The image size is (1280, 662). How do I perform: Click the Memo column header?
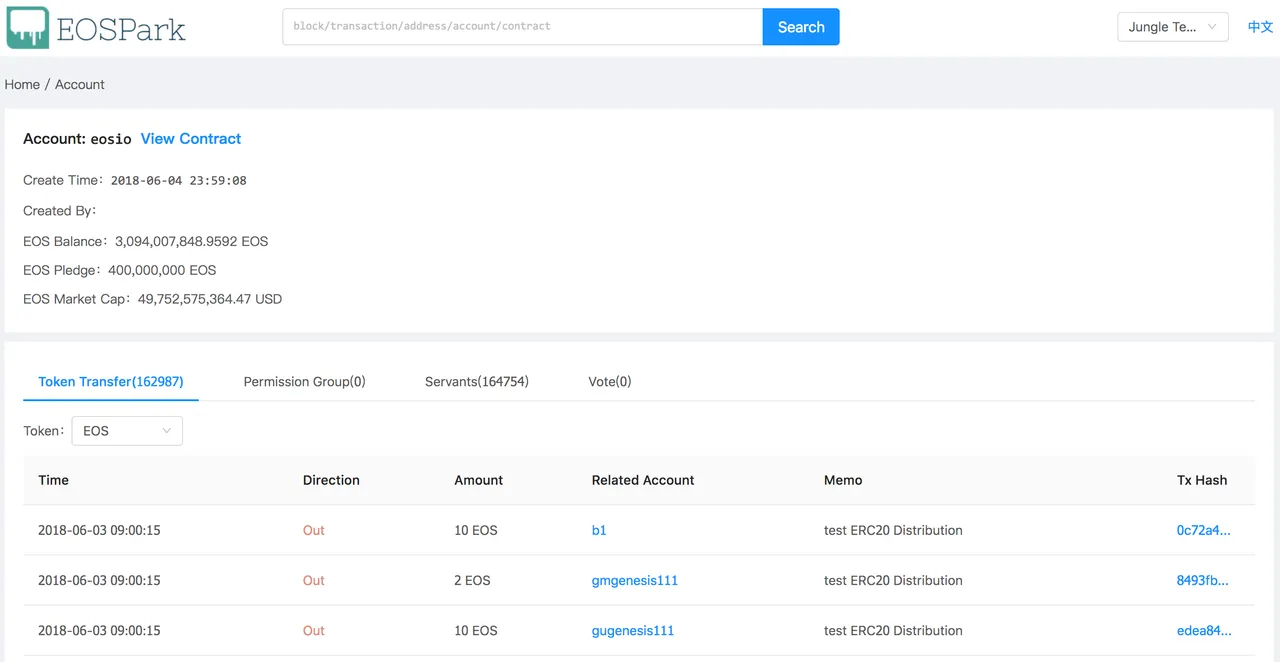click(843, 481)
